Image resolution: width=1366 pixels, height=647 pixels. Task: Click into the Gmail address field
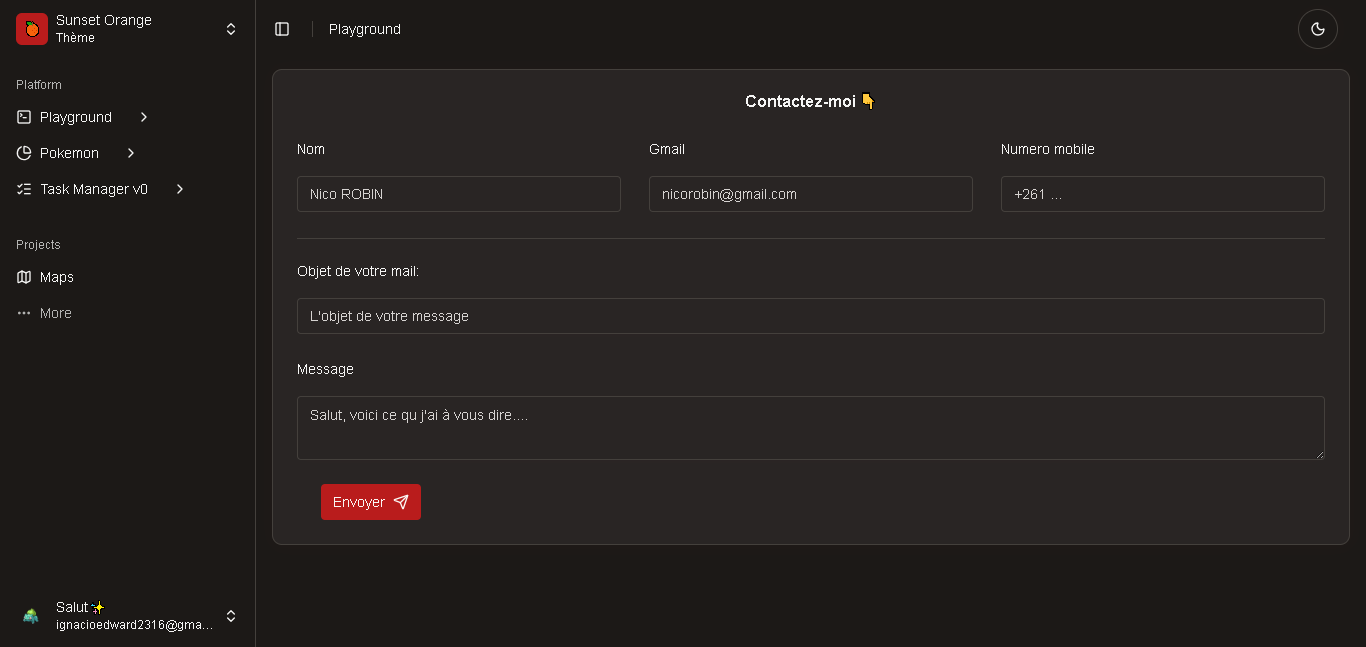click(x=810, y=194)
